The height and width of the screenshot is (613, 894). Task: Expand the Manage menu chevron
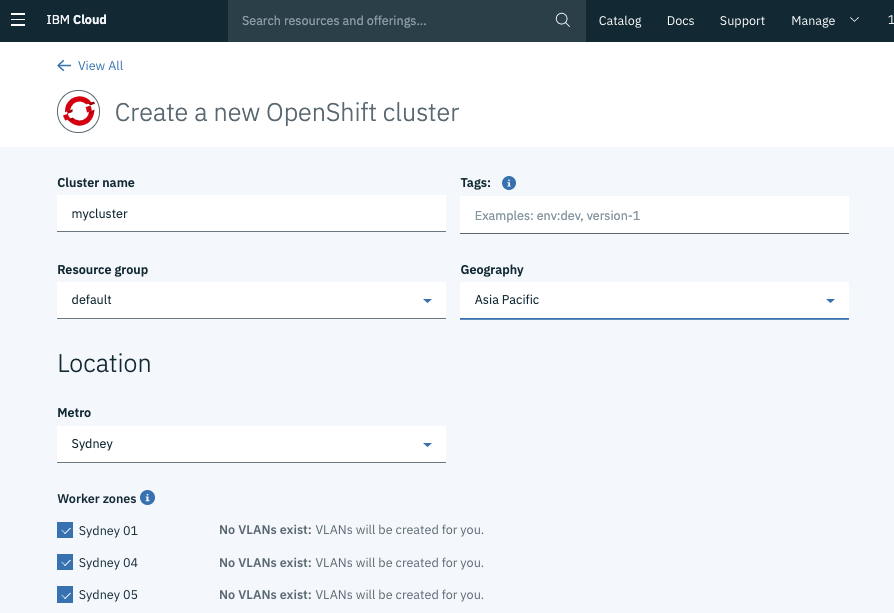coord(854,20)
